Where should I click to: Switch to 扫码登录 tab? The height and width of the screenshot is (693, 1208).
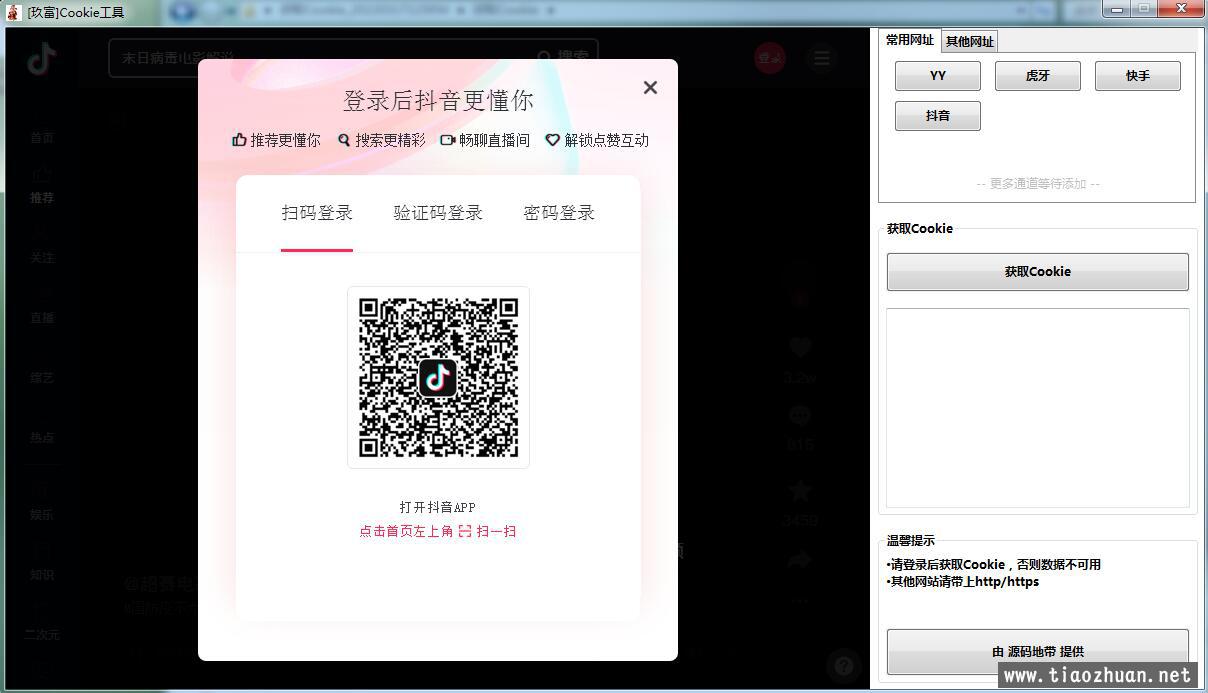pos(317,213)
